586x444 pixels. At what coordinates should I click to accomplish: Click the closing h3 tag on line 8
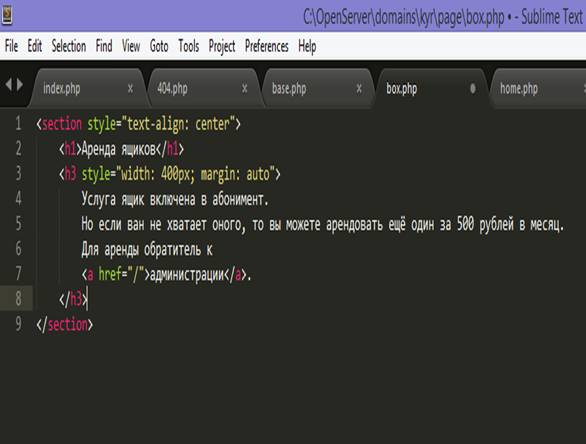(73, 299)
